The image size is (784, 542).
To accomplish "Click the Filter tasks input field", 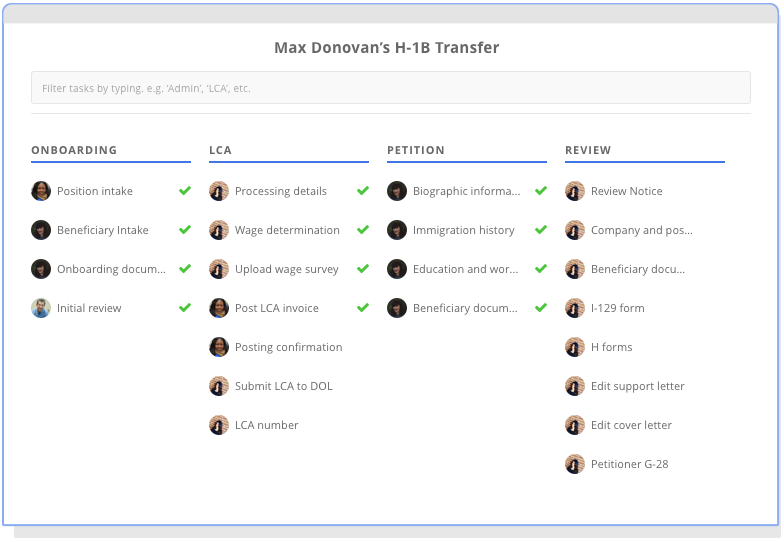I will [x=390, y=88].
